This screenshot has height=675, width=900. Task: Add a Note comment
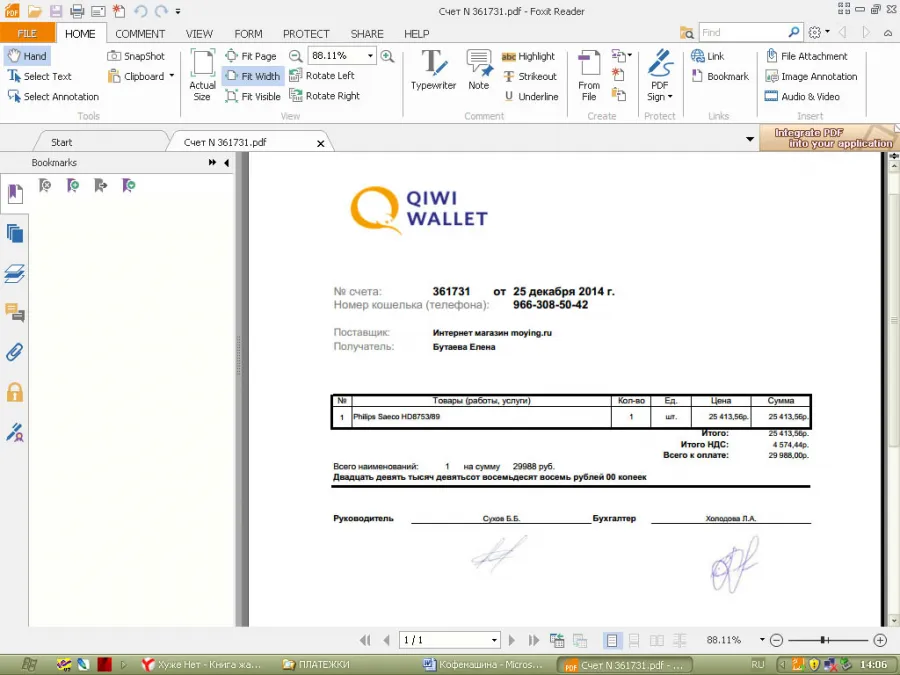coord(479,70)
